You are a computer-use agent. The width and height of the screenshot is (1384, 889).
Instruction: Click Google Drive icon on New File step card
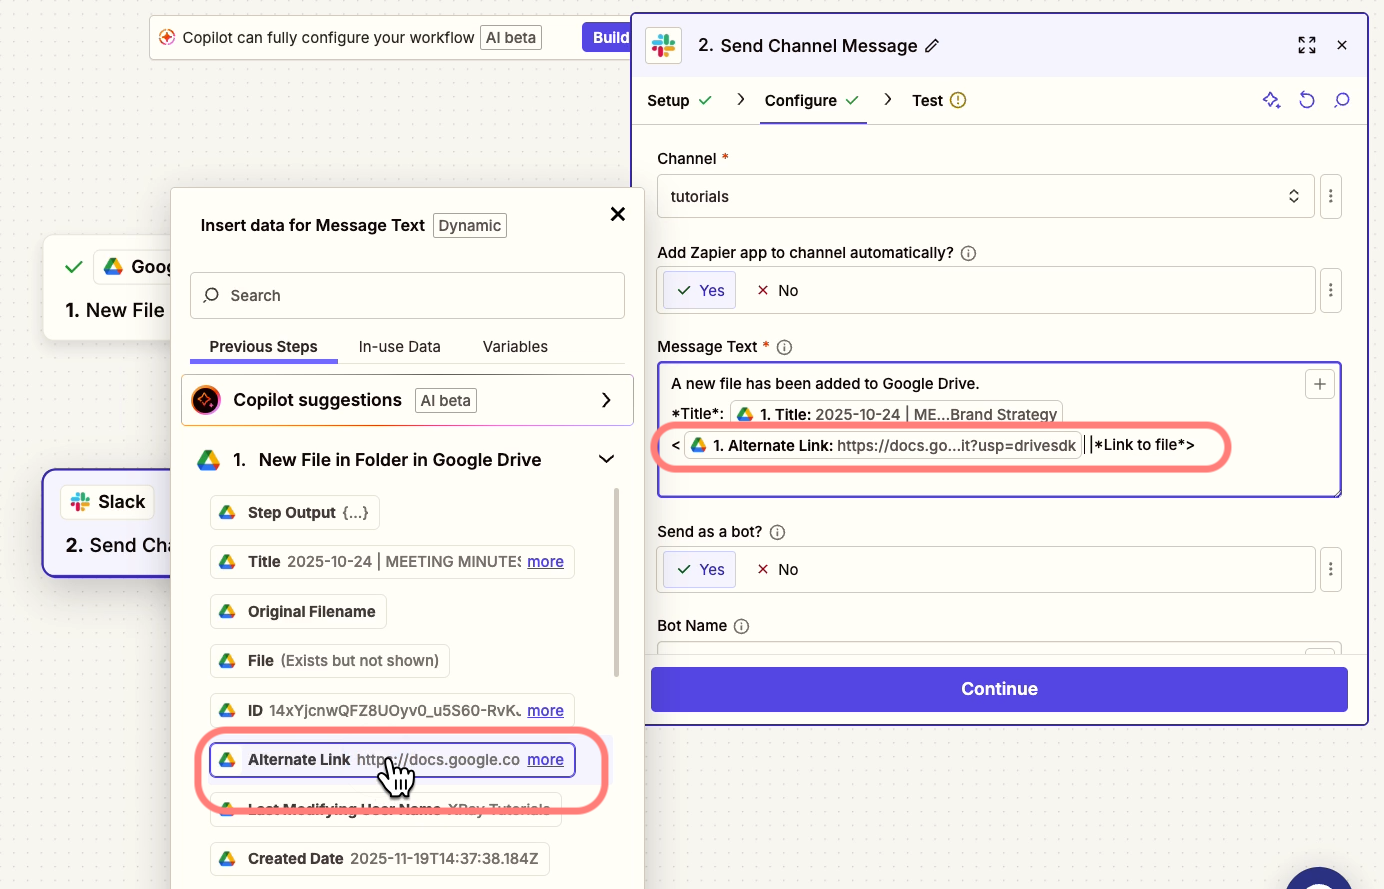pos(113,267)
